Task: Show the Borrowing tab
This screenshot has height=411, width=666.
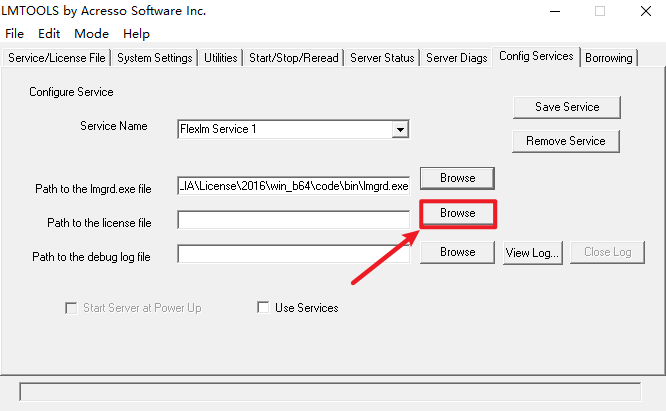Action: click(609, 58)
